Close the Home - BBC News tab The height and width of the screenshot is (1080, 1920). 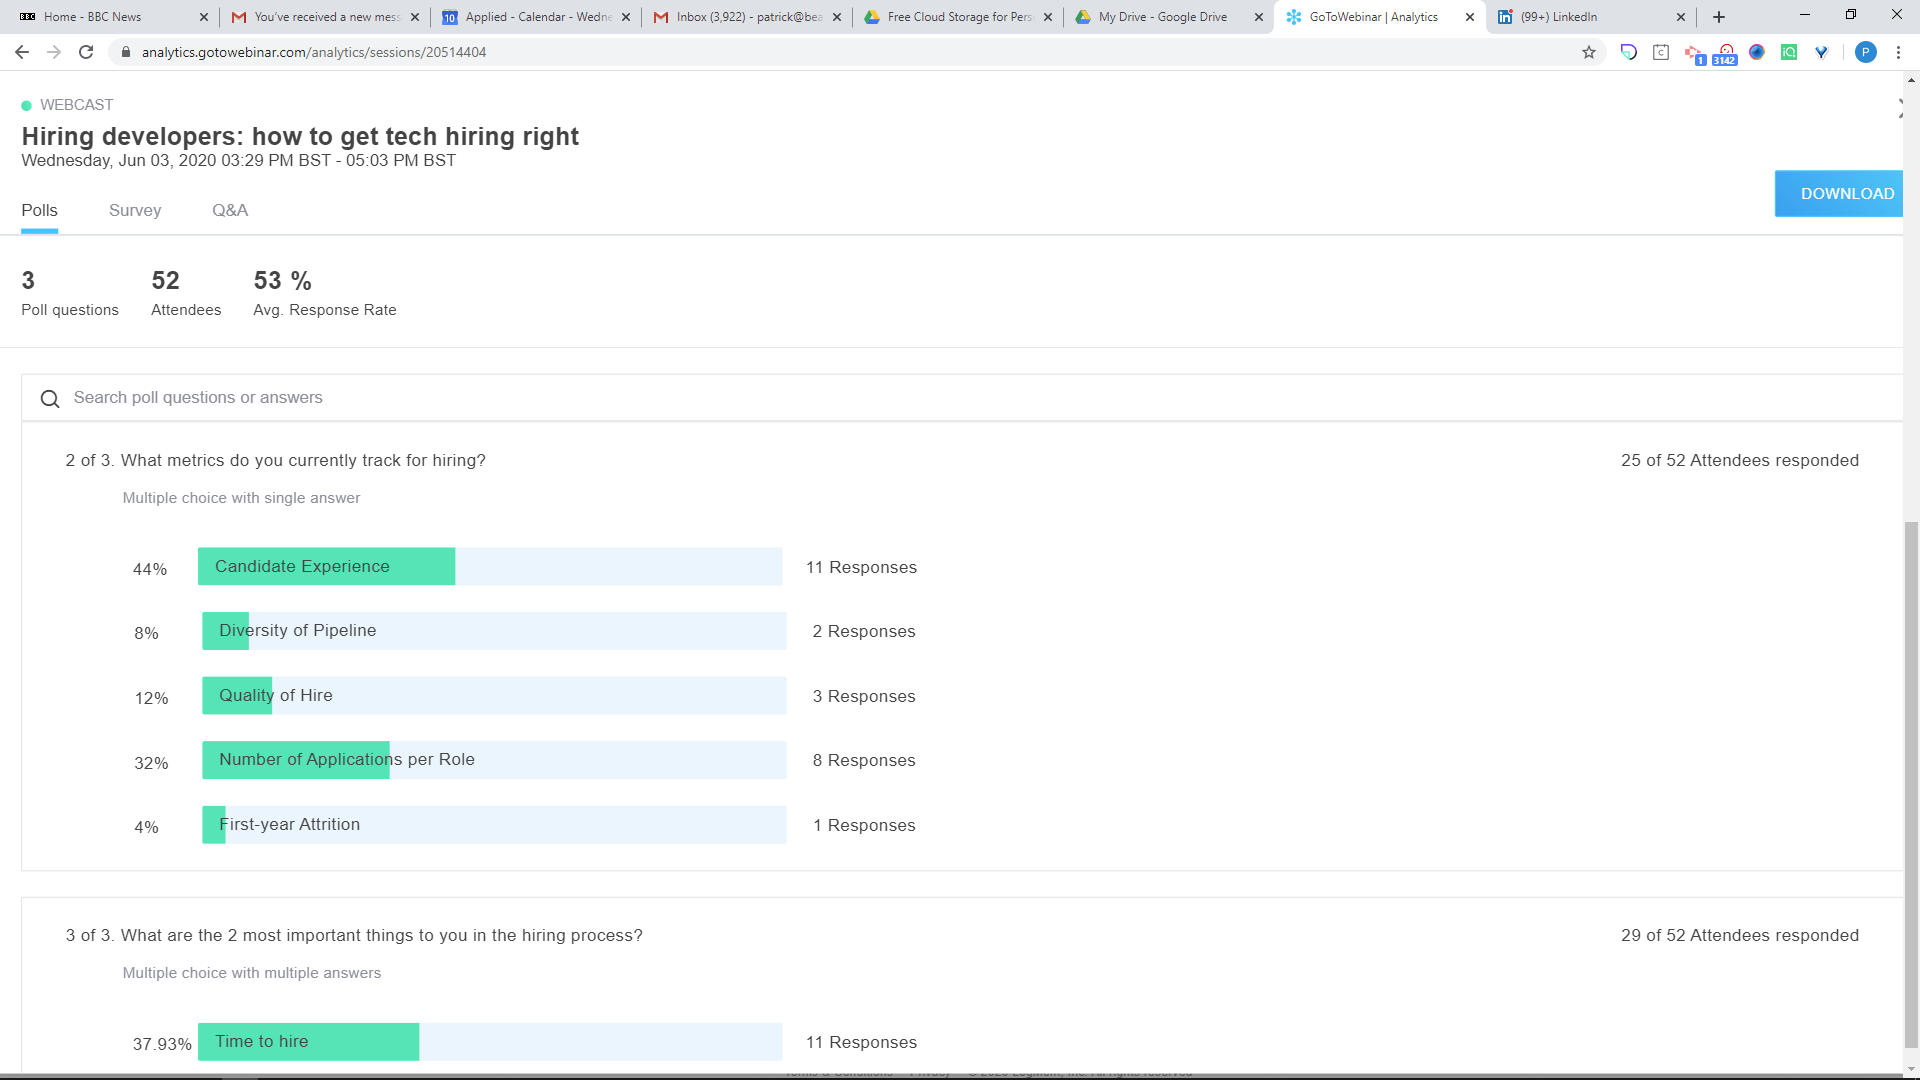[204, 17]
